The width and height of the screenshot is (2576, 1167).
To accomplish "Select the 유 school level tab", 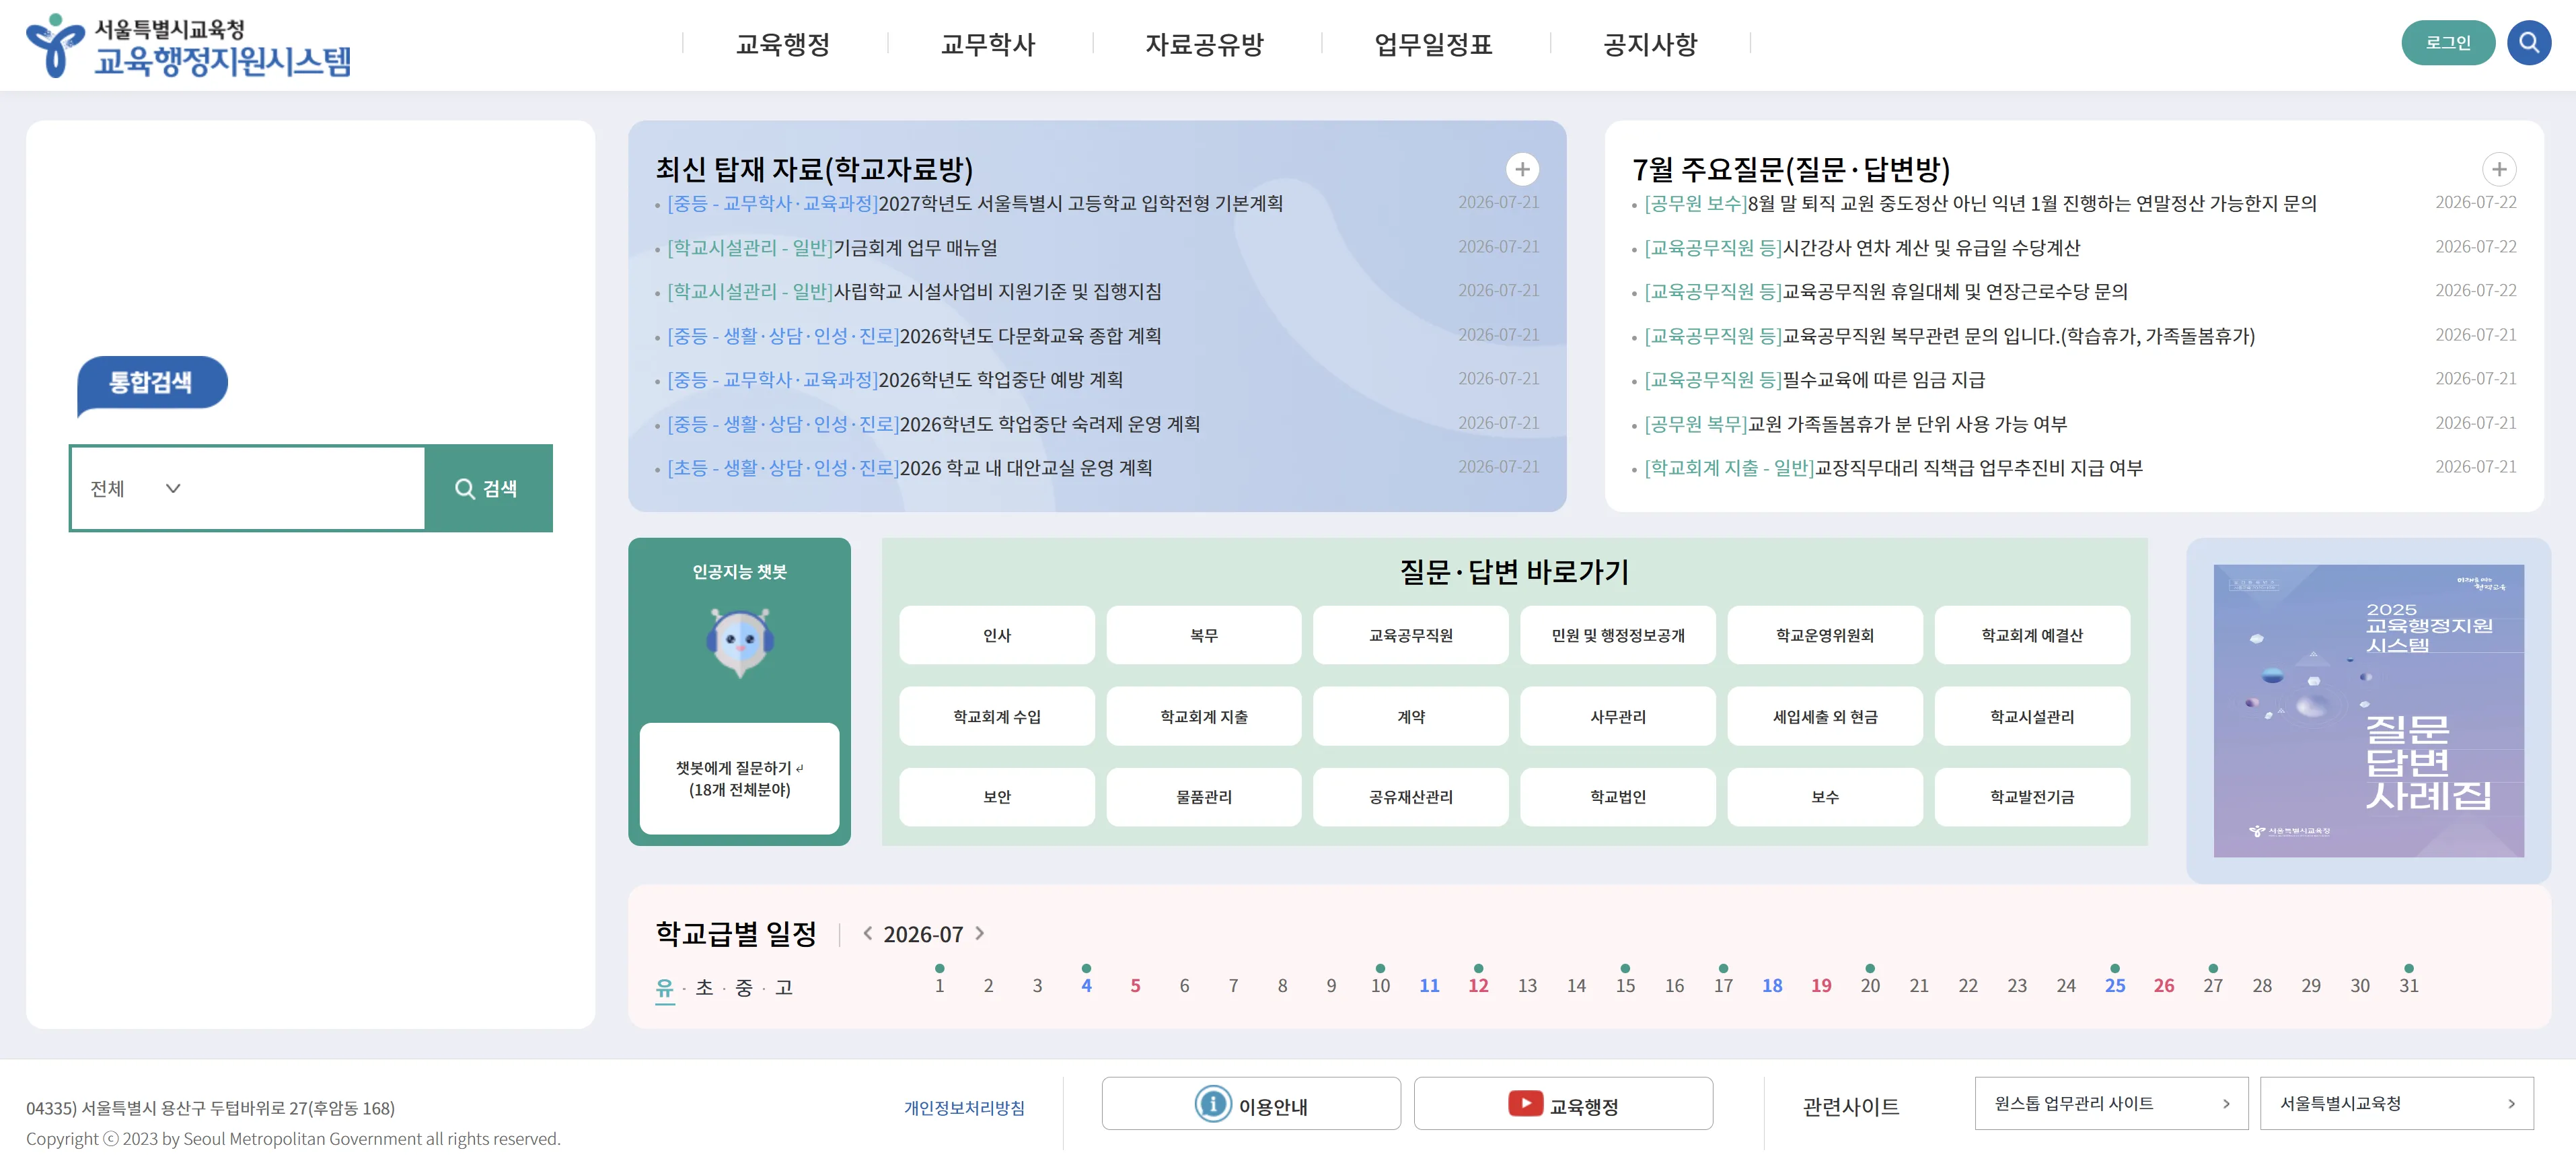I will [x=665, y=988].
